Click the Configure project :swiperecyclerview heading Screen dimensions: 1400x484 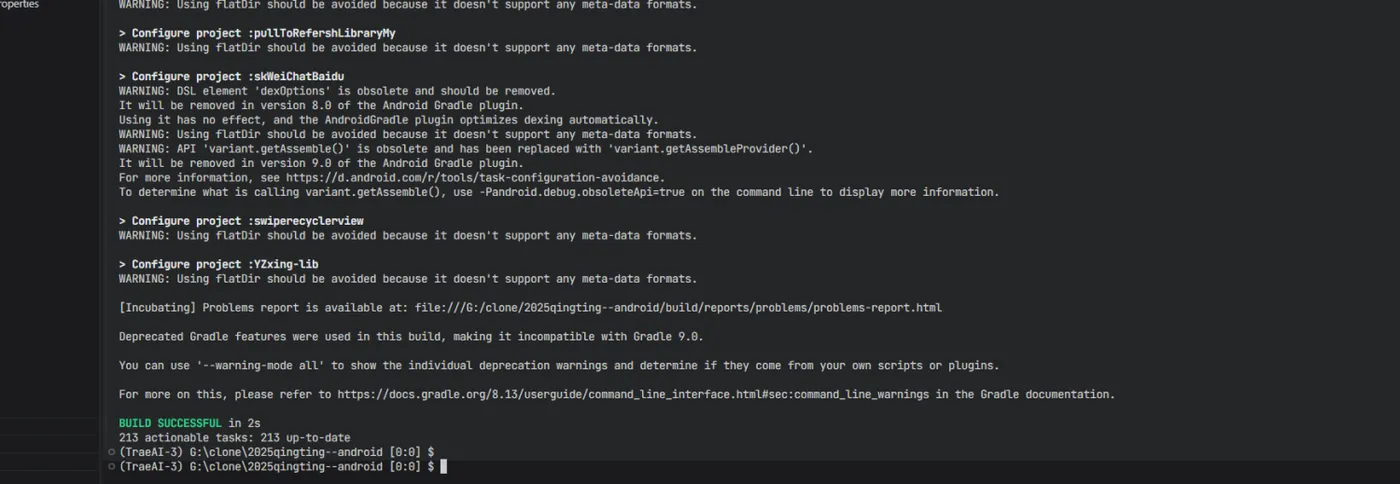[x=241, y=221]
